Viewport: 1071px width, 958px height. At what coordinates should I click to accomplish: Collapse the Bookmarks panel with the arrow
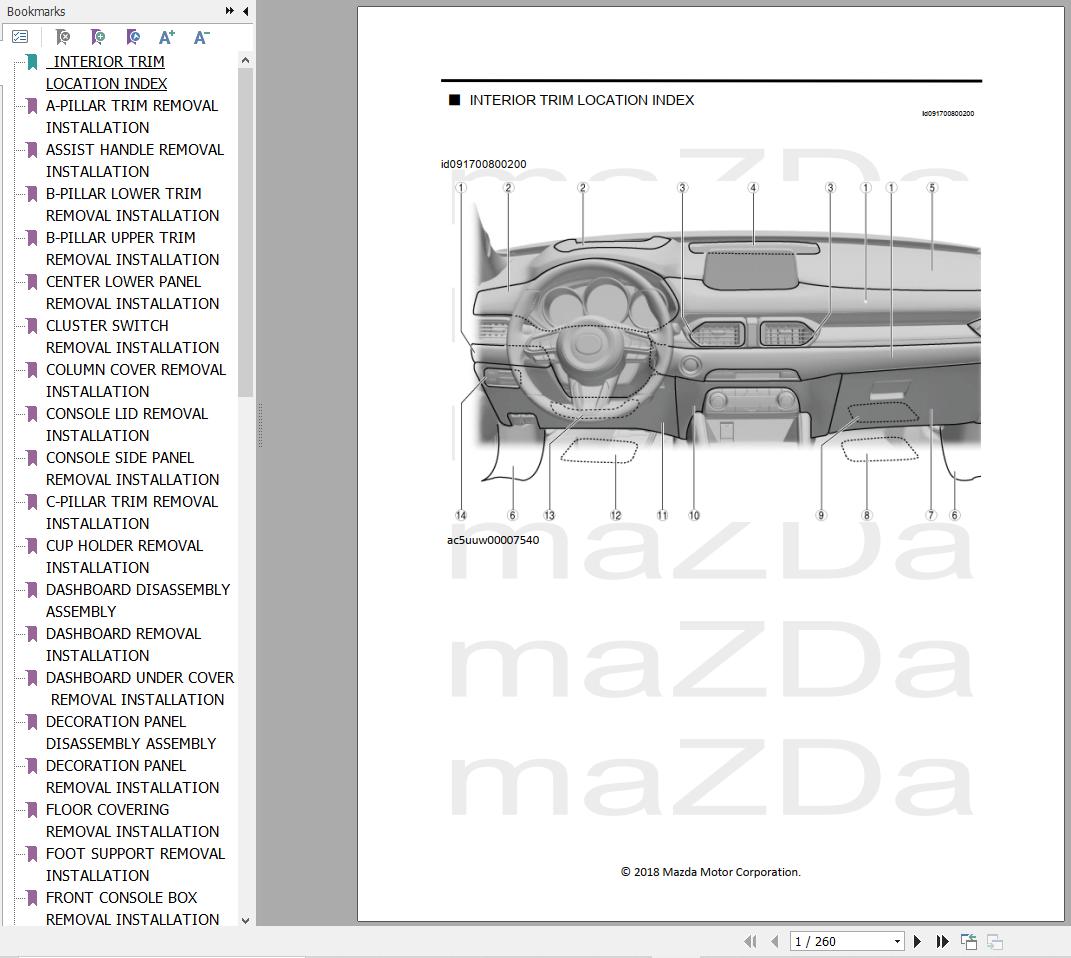pos(246,11)
